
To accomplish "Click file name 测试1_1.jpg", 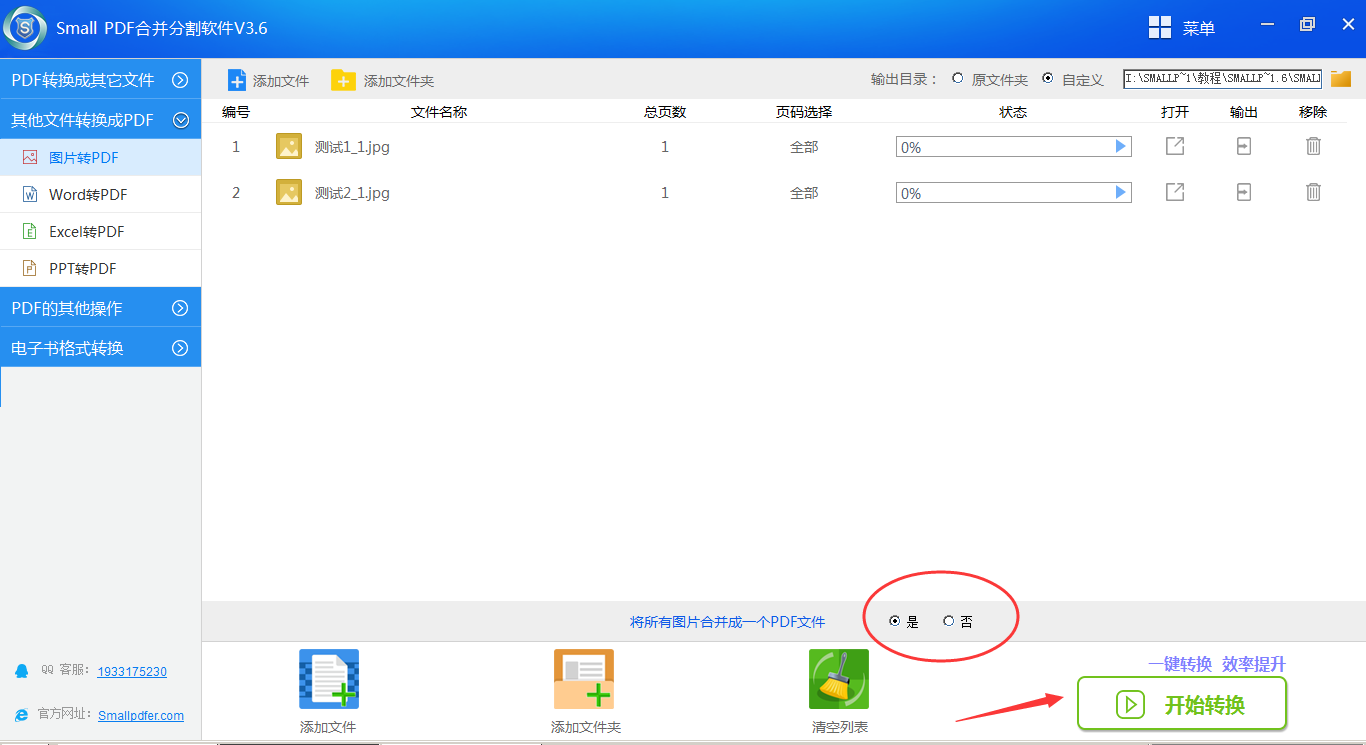I will 352,147.
